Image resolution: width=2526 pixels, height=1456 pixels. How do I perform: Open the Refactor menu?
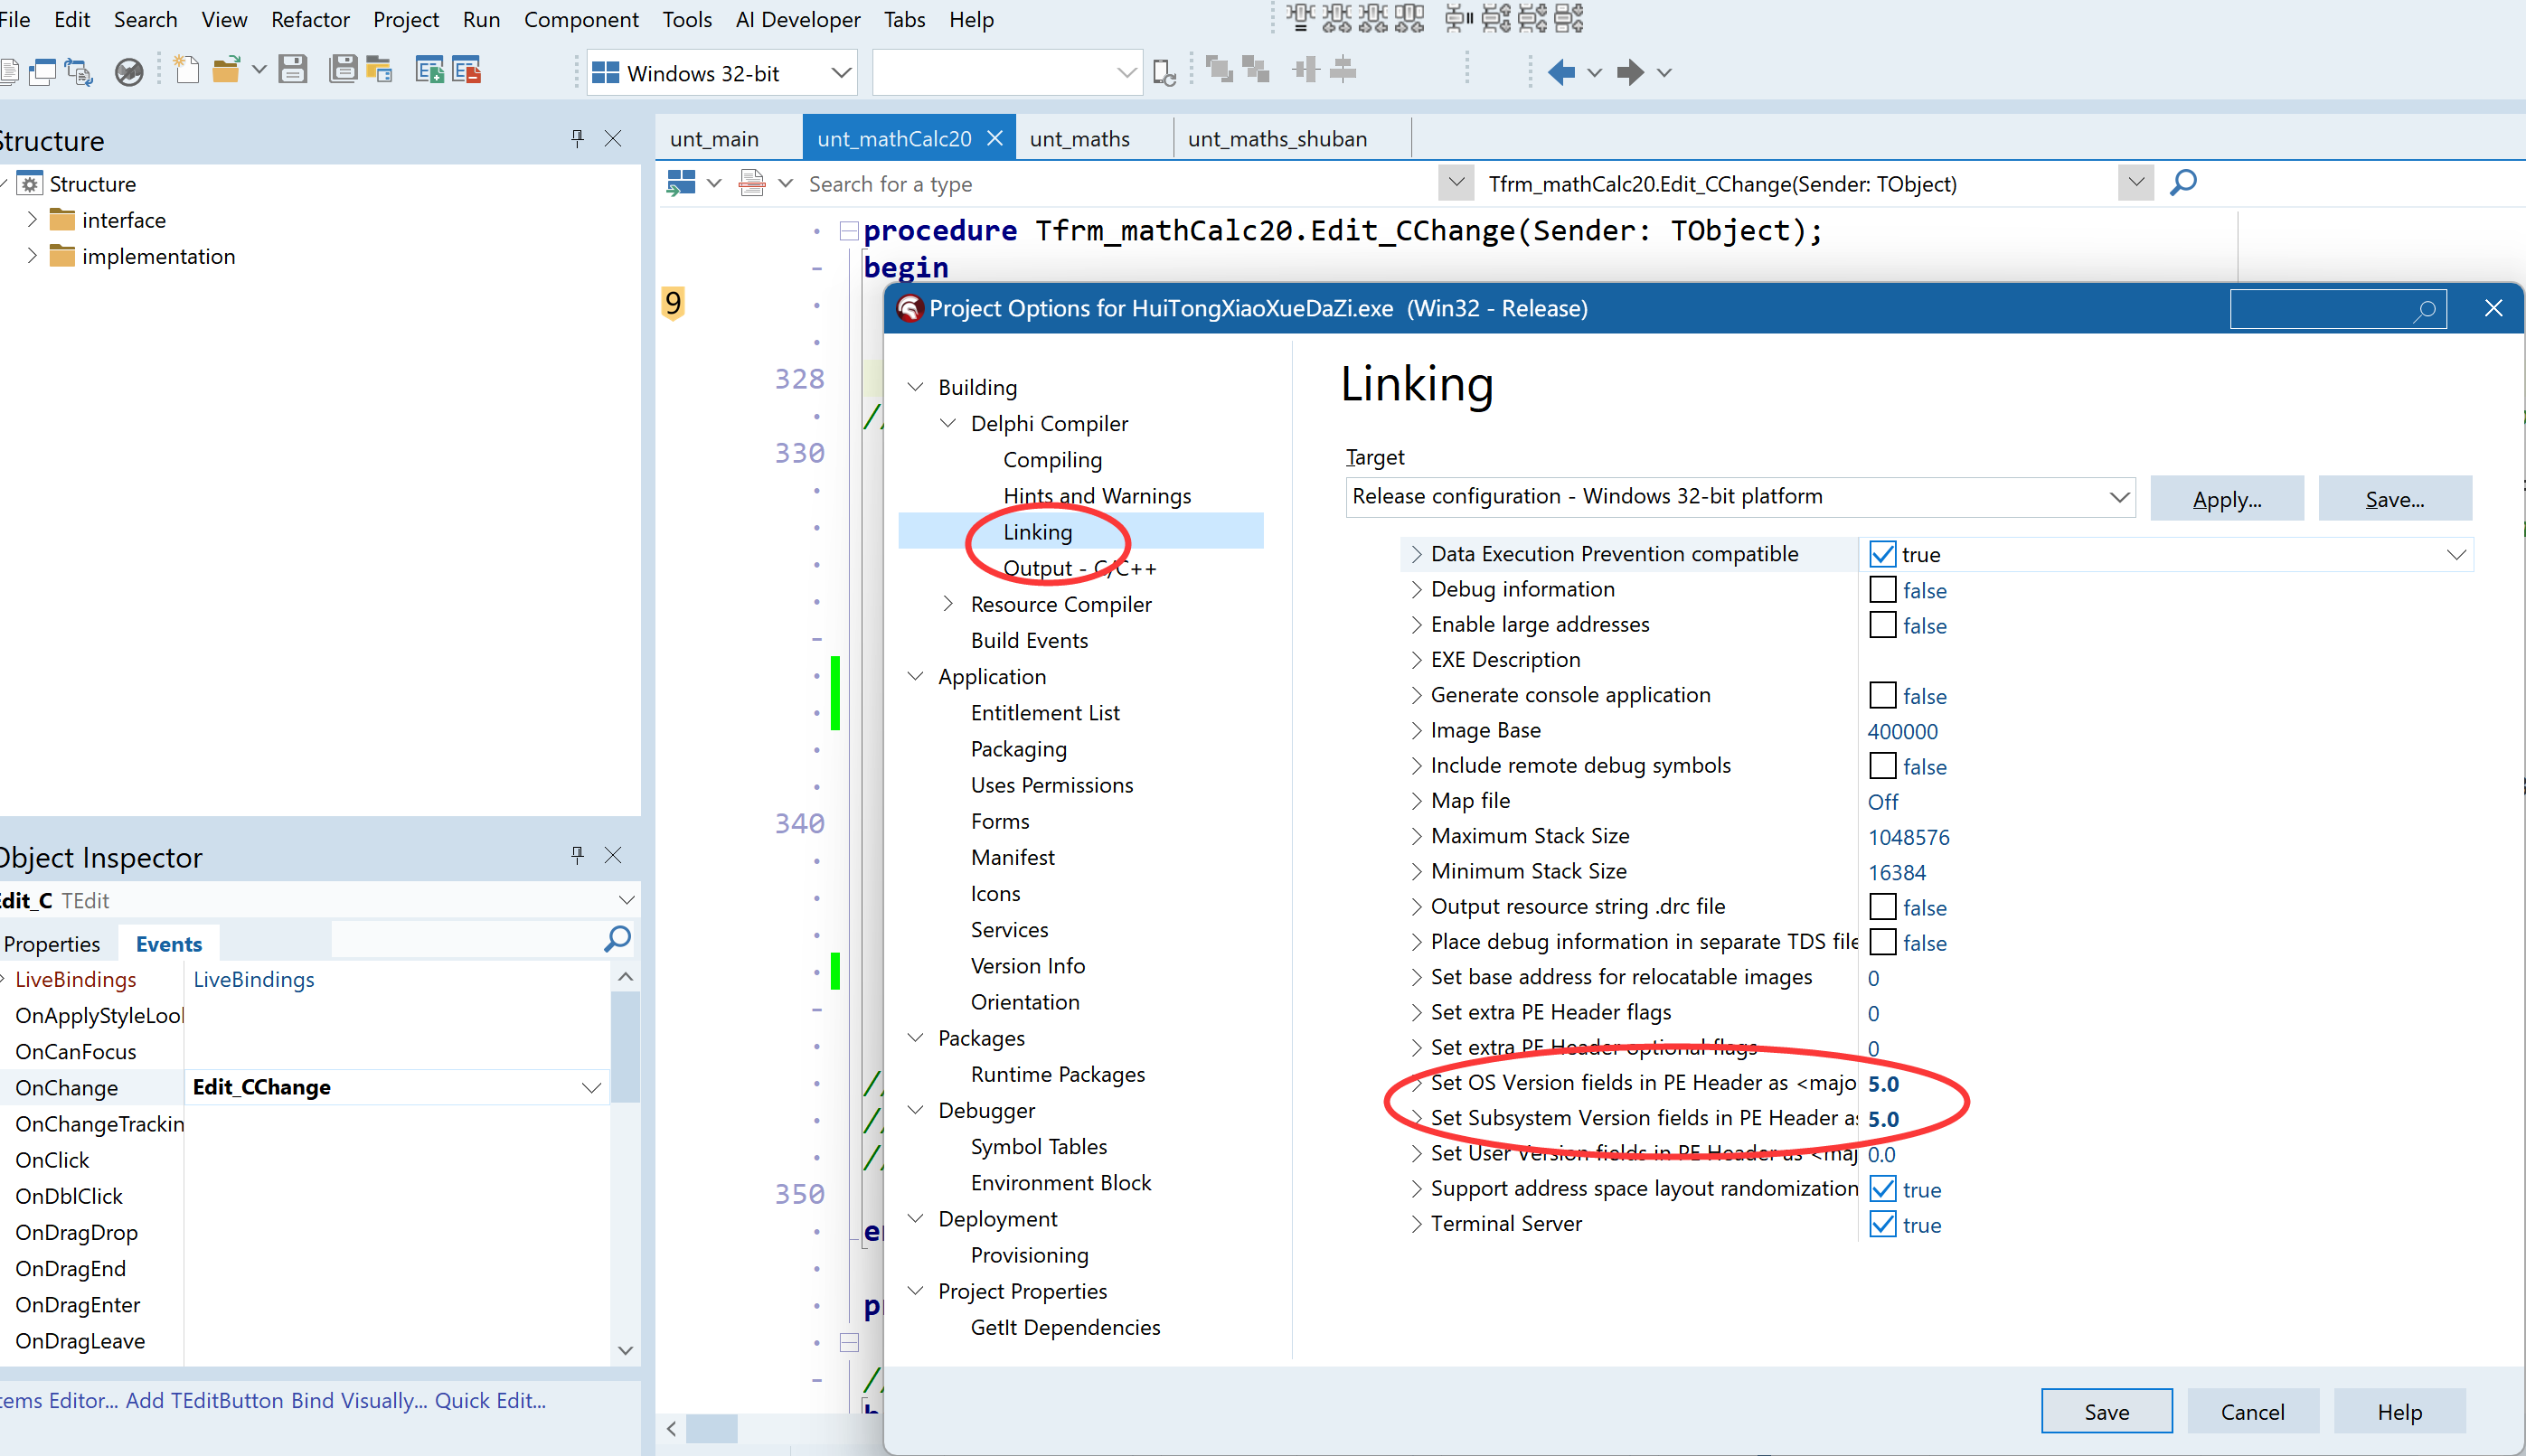tap(310, 19)
